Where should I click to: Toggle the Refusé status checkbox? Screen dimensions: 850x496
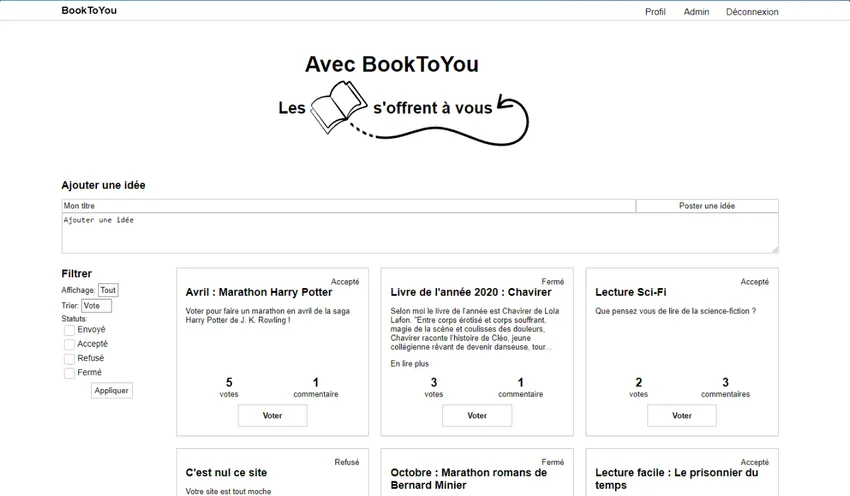(69, 359)
